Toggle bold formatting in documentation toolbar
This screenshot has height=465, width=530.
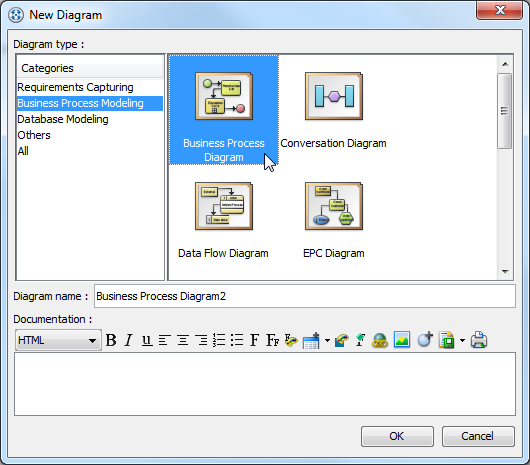click(x=111, y=340)
